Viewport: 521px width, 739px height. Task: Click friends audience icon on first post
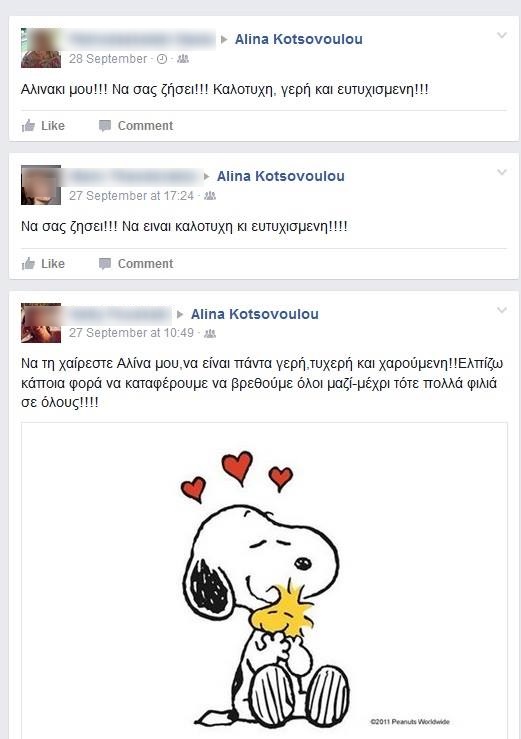pyautogui.click(x=183, y=59)
